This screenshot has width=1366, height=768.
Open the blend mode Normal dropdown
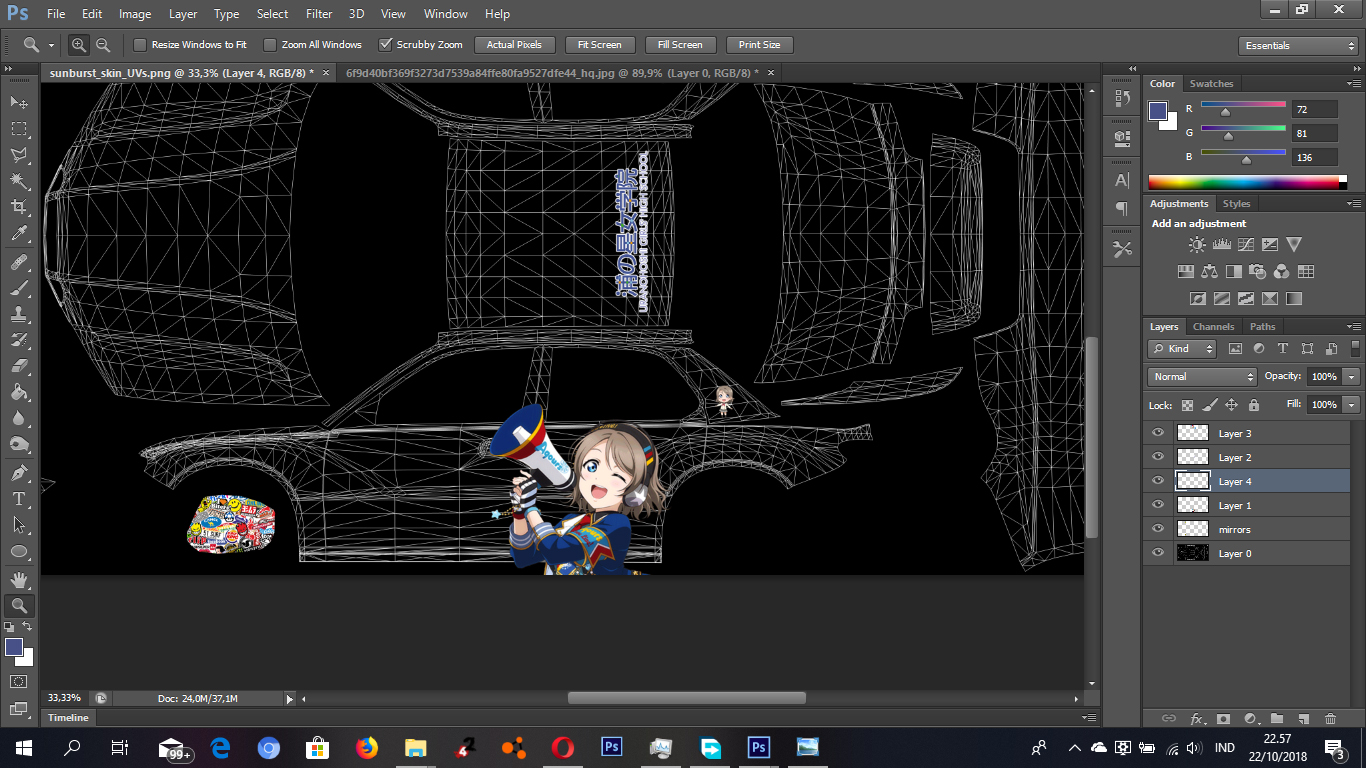pyautogui.click(x=1202, y=377)
